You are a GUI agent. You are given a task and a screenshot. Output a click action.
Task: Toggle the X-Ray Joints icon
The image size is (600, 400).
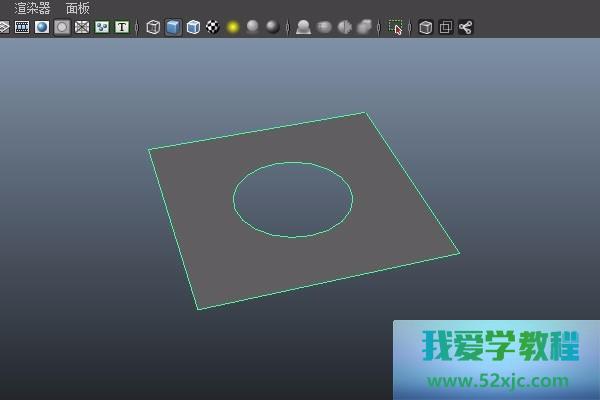coord(466,27)
